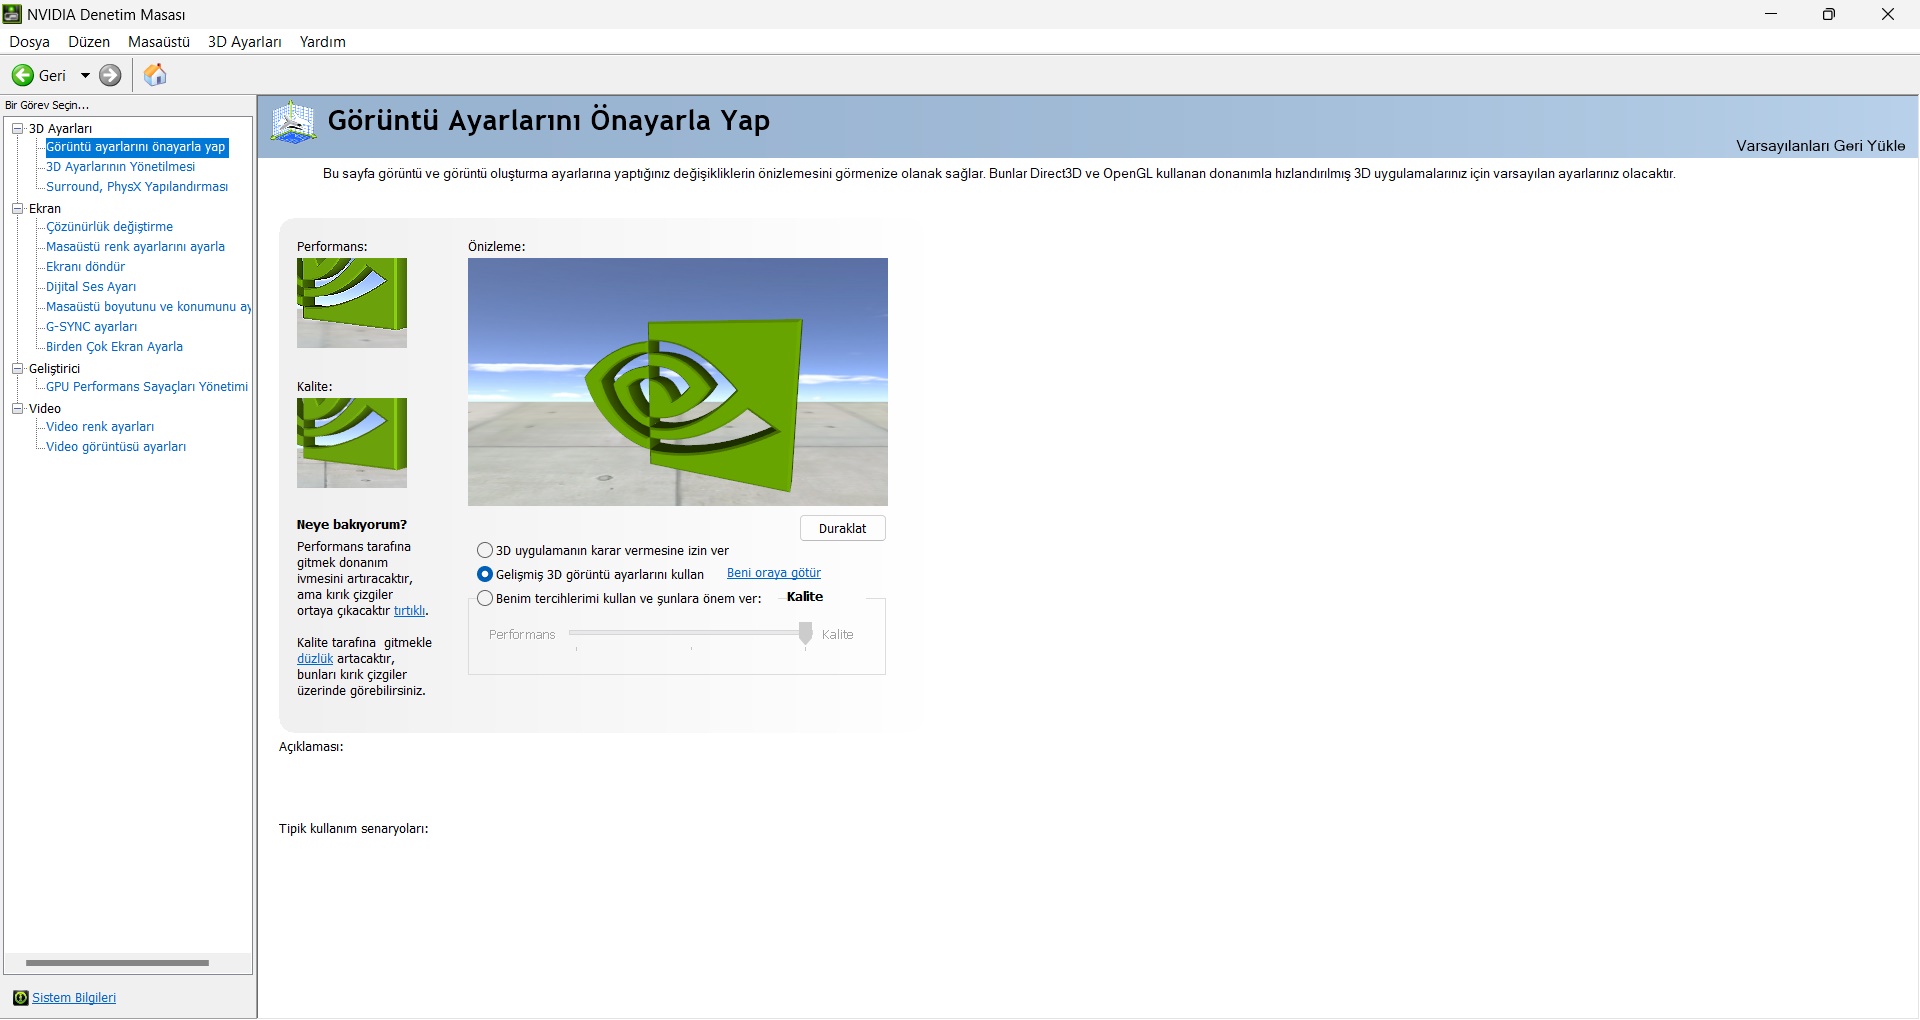Collapse the 3D Ayarları tree node
1920x1020 pixels.
click(x=17, y=128)
